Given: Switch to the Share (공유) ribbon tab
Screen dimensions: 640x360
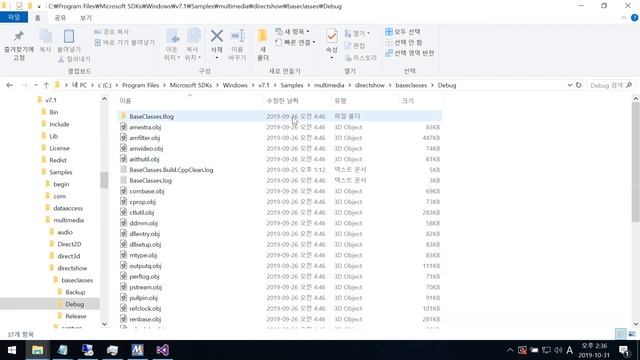Looking at the screenshot, I should (x=60, y=18).
